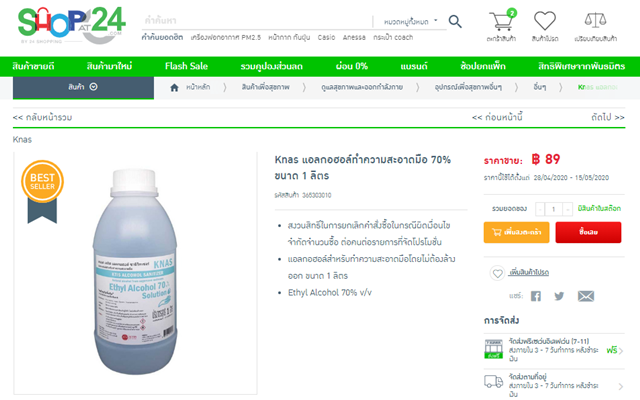Click the orange add to cart button
This screenshot has width=640, height=400.
tap(516, 232)
